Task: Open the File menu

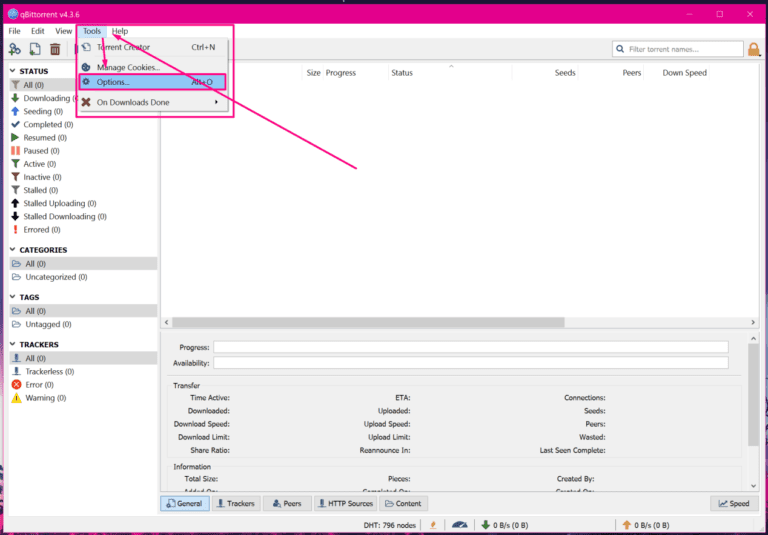Action: pos(15,31)
